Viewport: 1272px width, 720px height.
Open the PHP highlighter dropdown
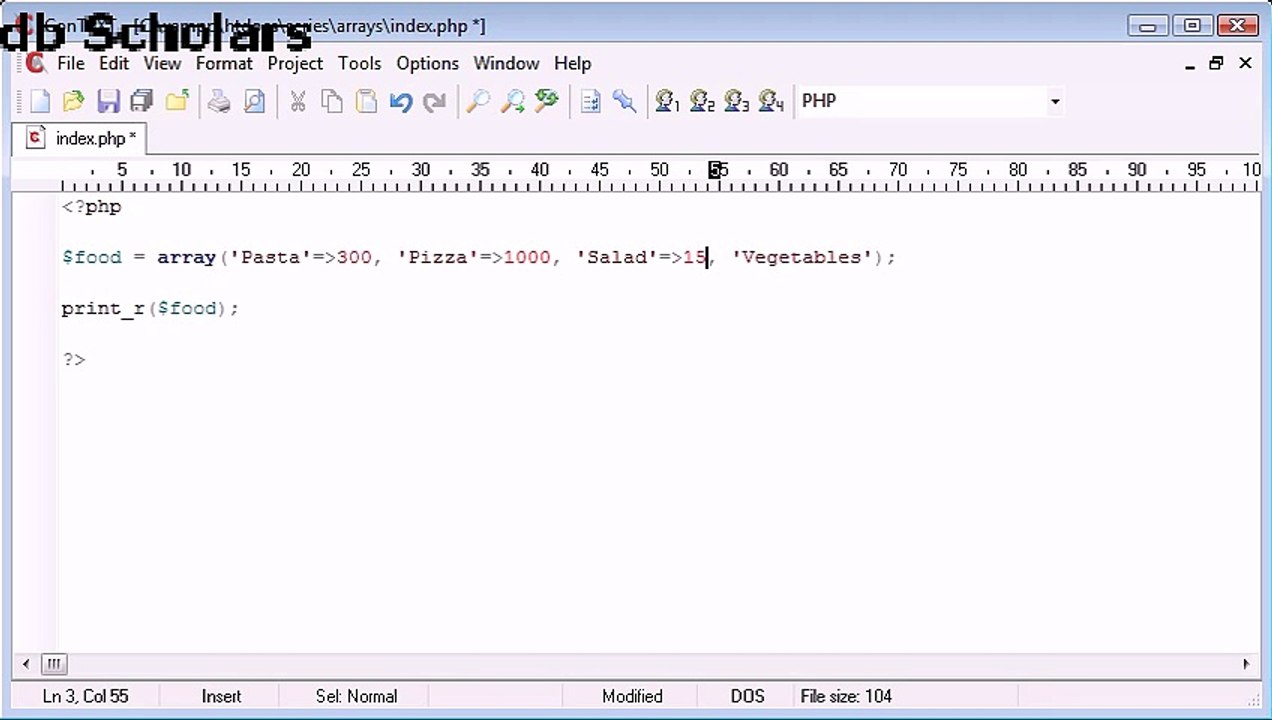pos(1054,101)
